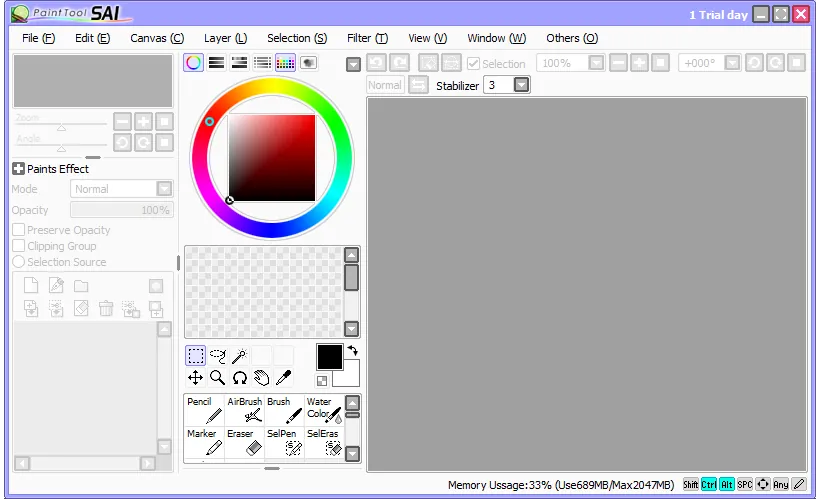
Task: Toggle the scratchpad panel
Action: pos(309,63)
